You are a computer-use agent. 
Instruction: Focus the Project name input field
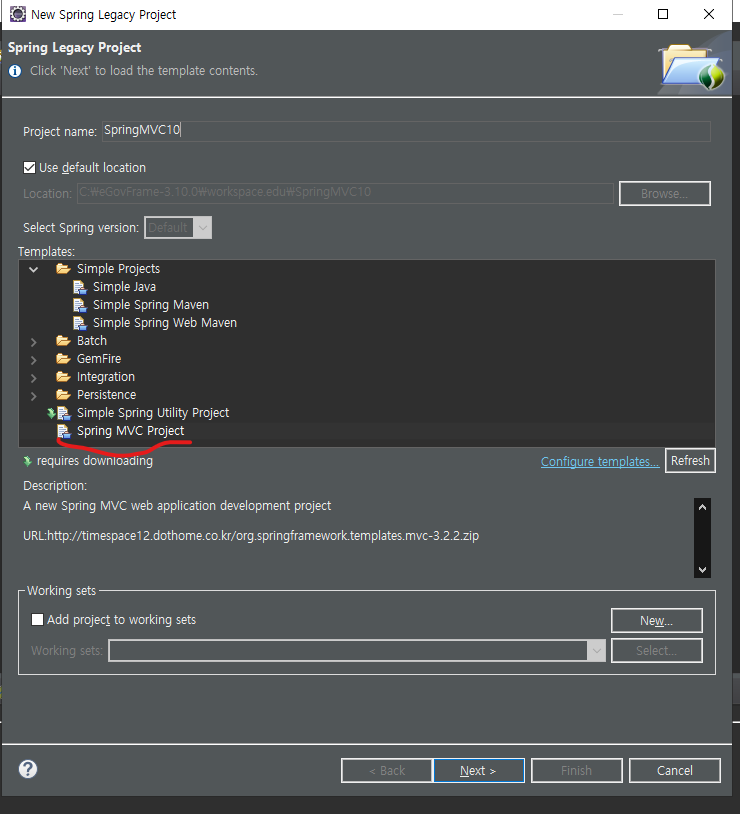pos(406,131)
